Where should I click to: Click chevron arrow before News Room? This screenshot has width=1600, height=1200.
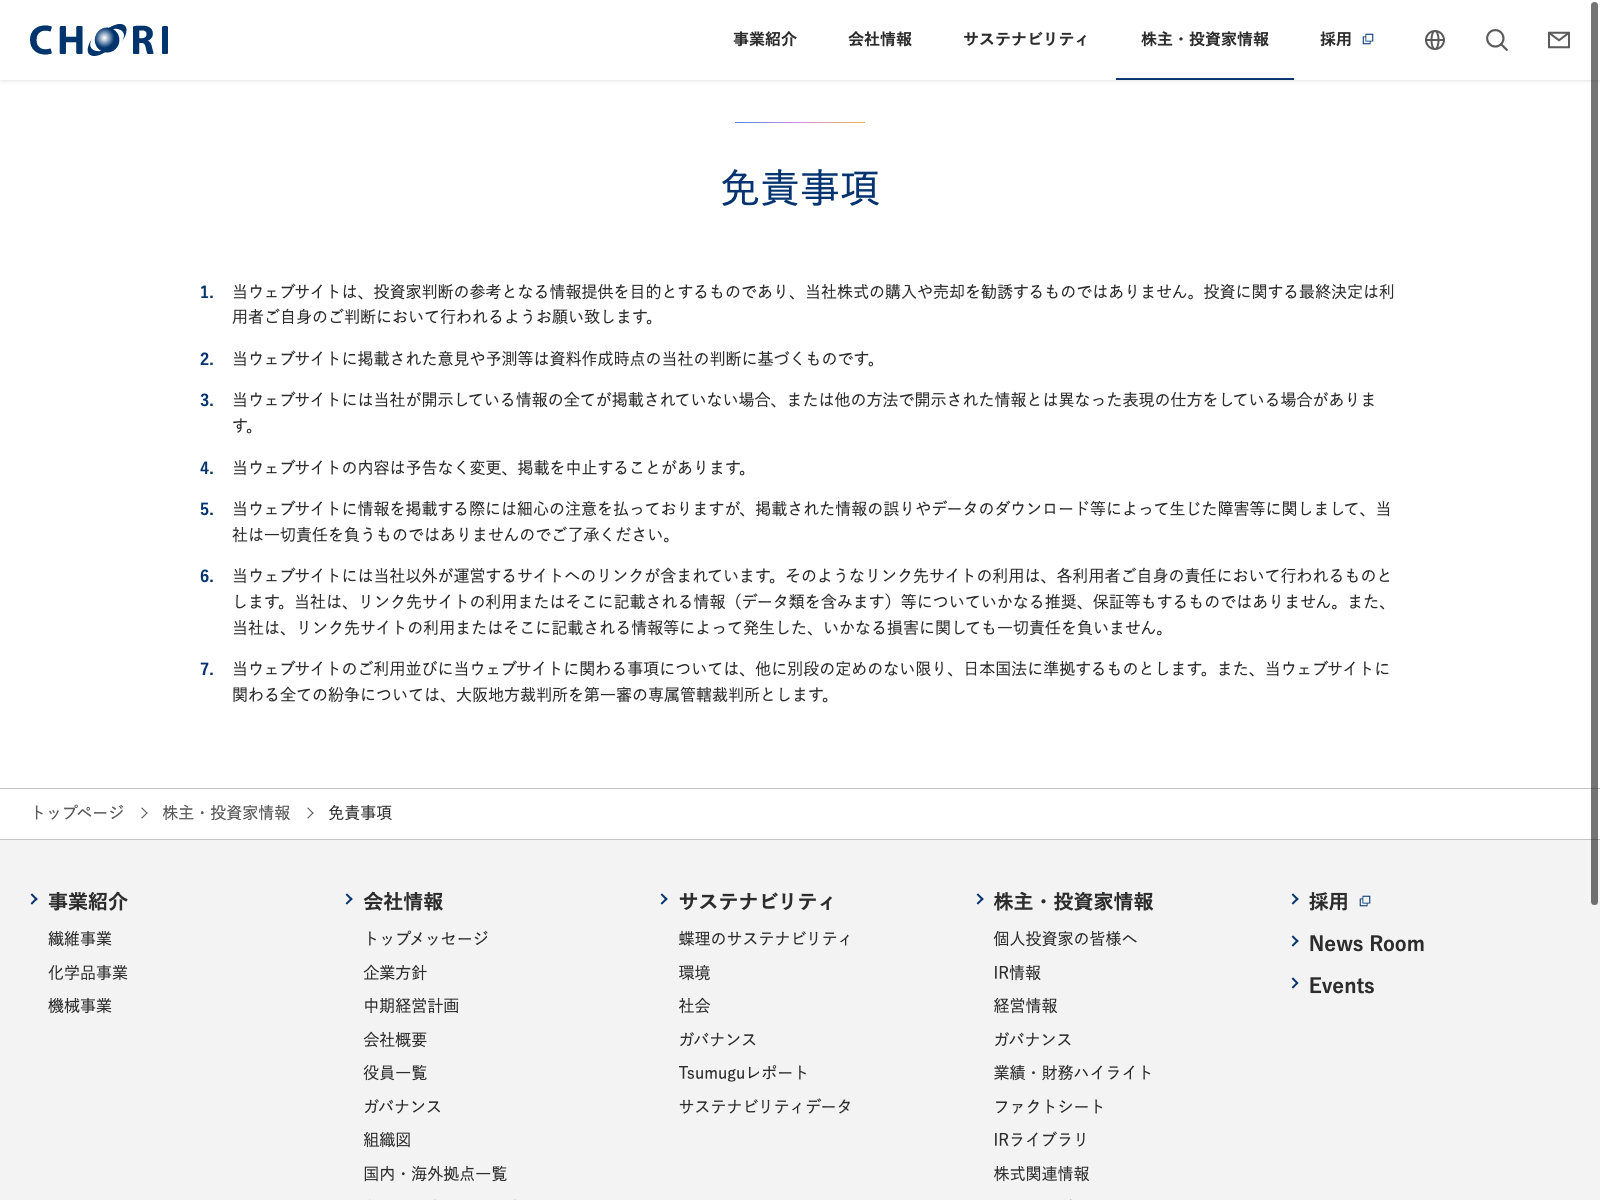tap(1295, 942)
